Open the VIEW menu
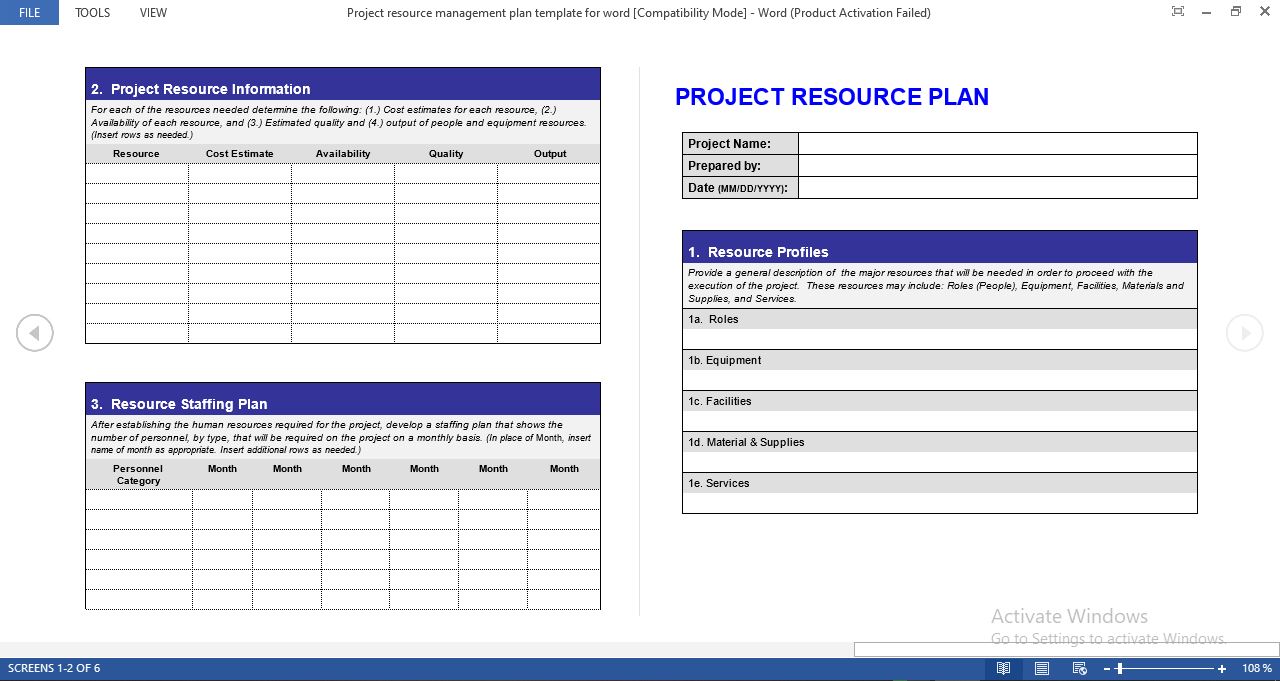The width and height of the screenshot is (1280, 681). click(153, 12)
